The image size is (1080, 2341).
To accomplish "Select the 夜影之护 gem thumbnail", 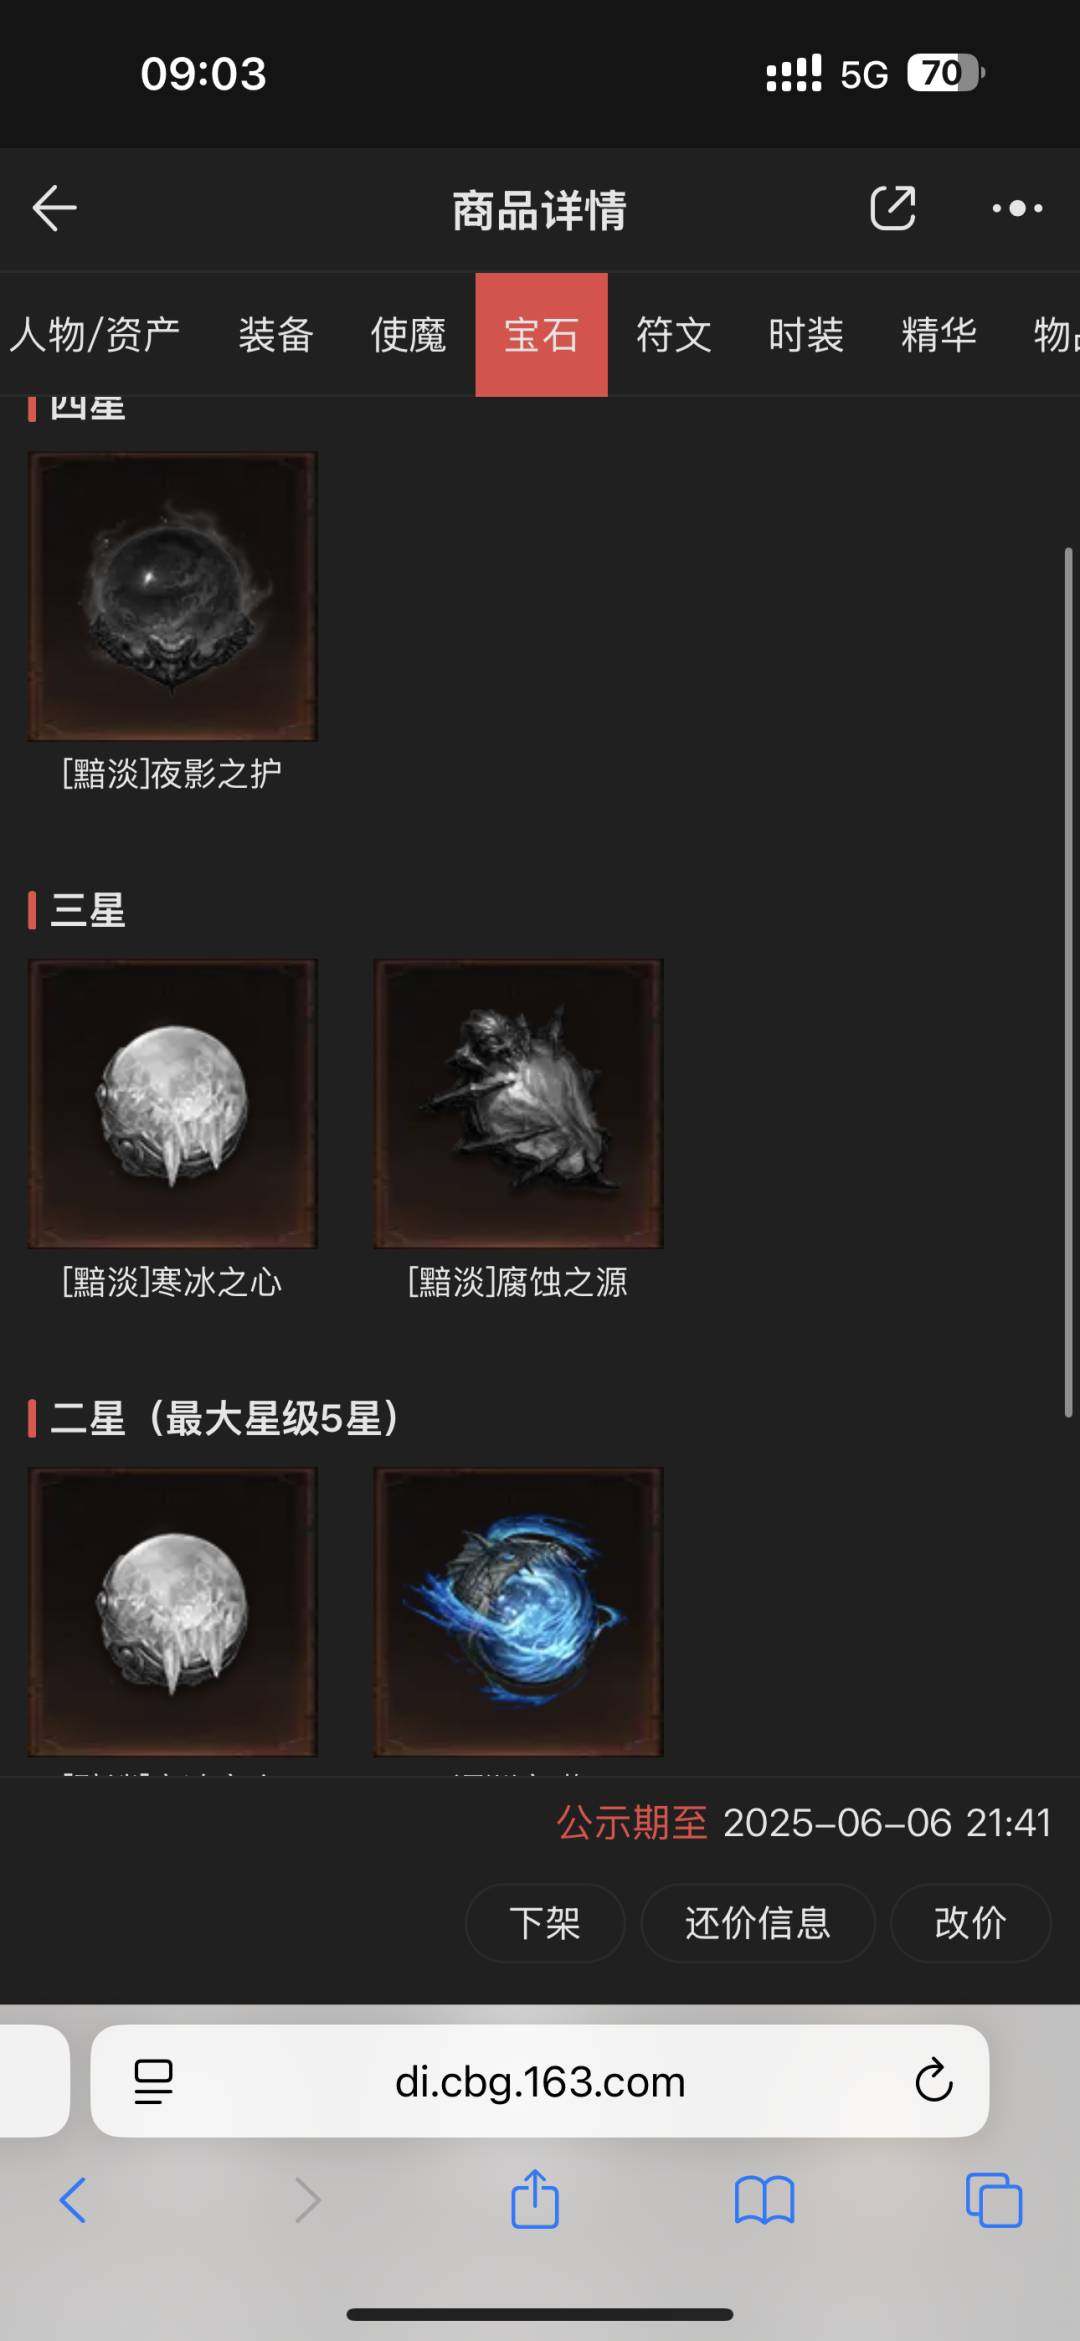I will point(173,596).
